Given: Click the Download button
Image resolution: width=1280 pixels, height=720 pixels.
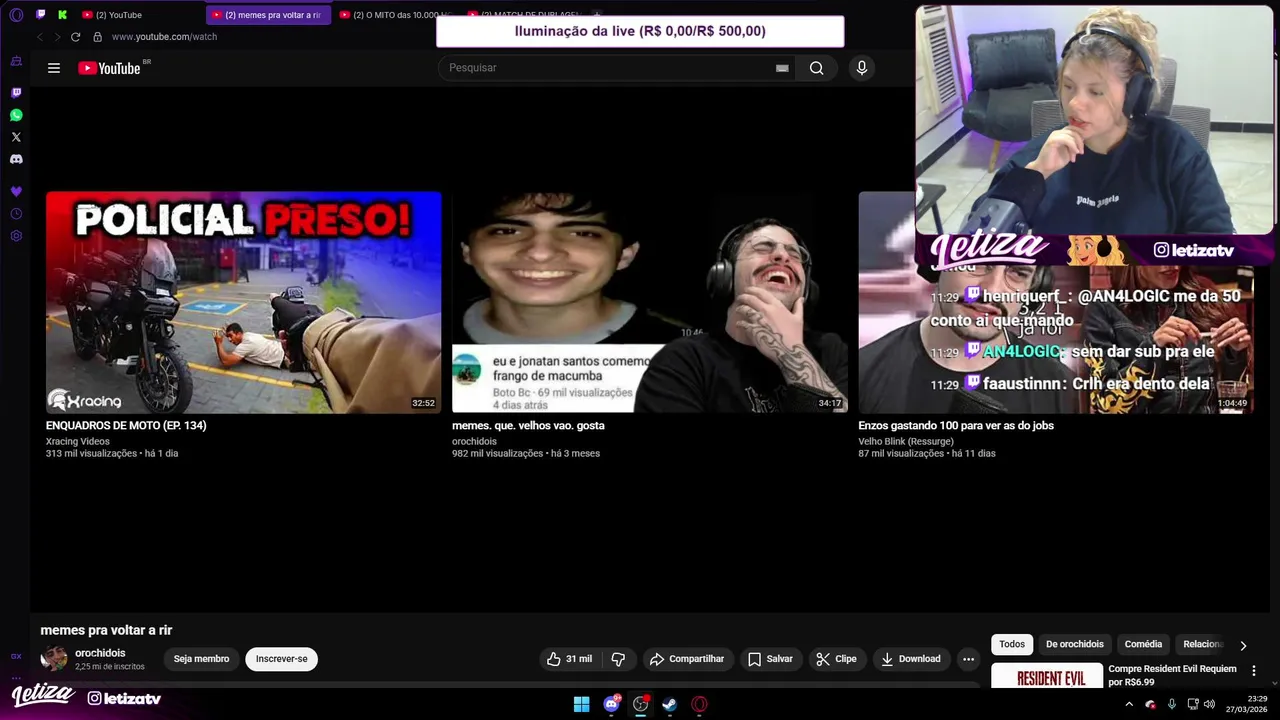Looking at the screenshot, I should pyautogui.click(x=910, y=659).
